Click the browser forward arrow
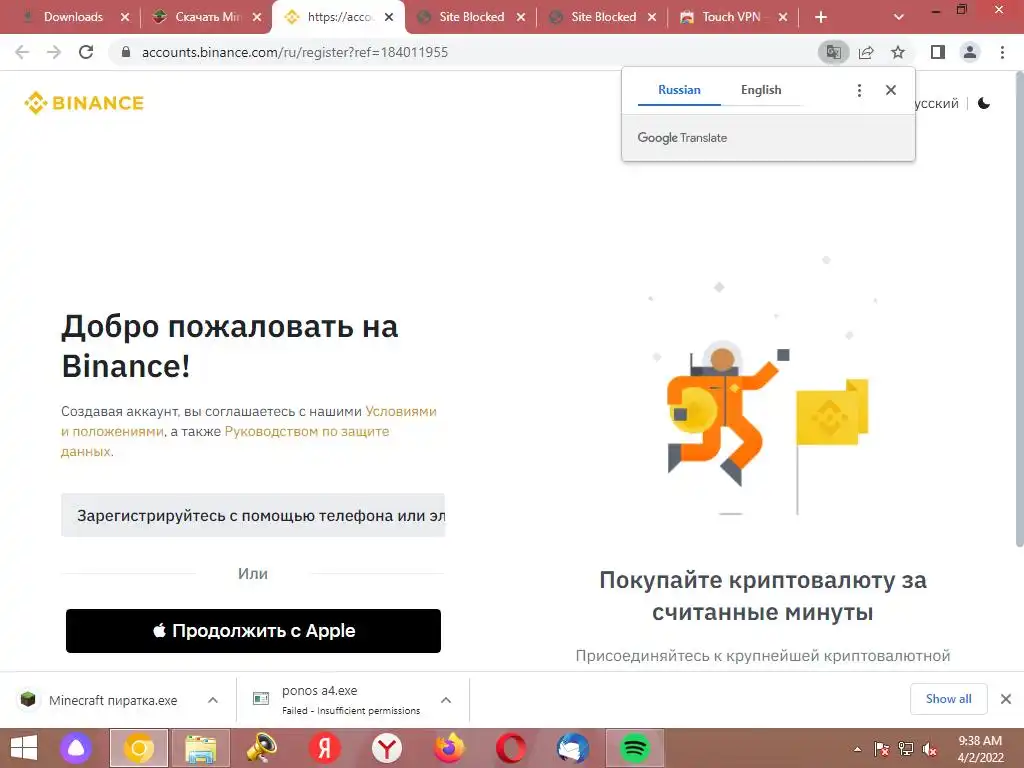The height and width of the screenshot is (768, 1024). coord(54,52)
